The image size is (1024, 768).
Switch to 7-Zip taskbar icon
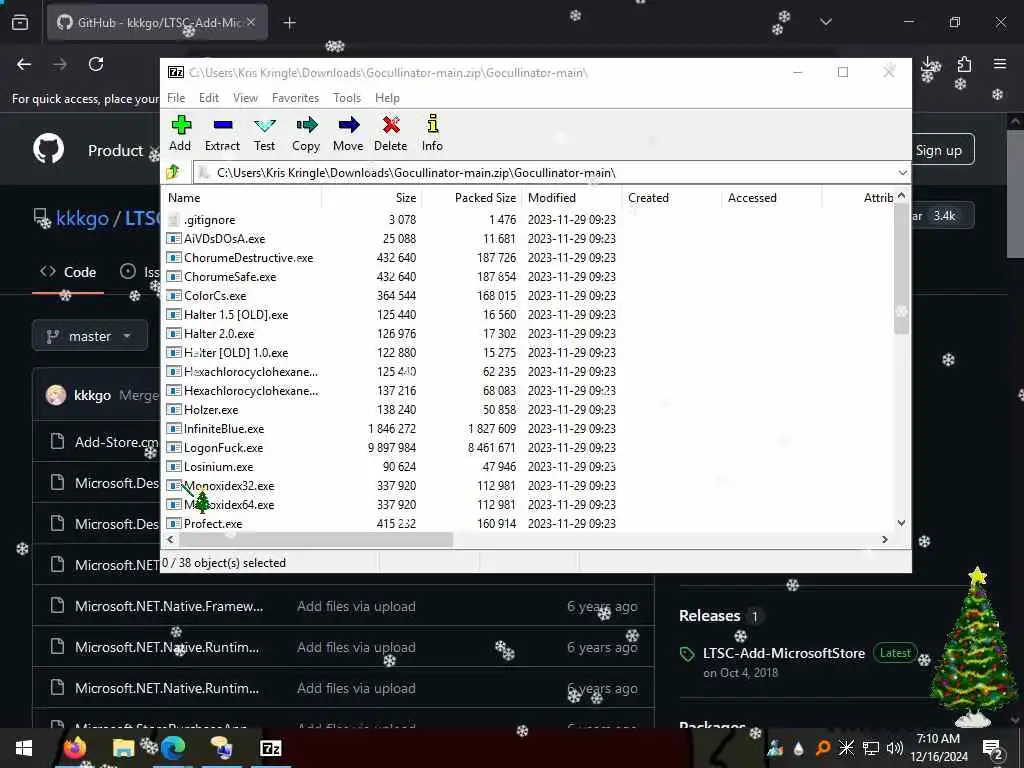click(270, 748)
